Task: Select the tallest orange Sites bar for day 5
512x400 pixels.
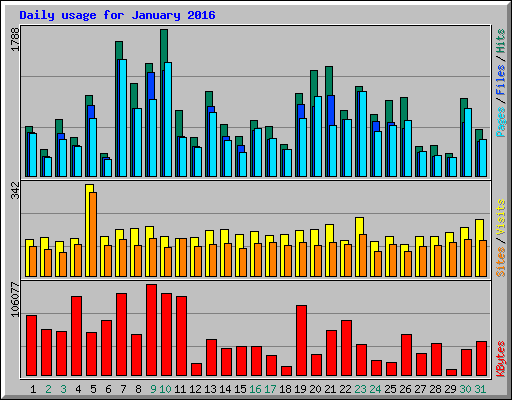Action: click(93, 234)
